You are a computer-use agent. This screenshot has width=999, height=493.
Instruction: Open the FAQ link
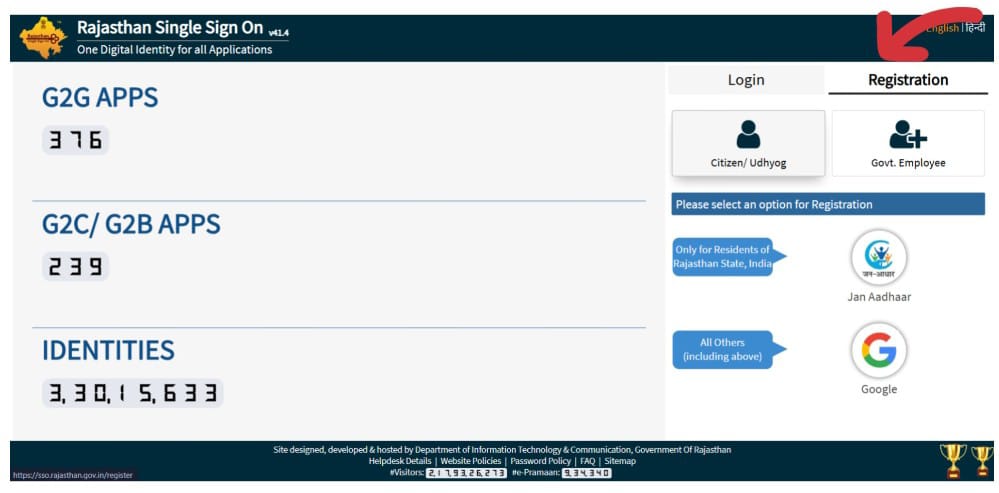[x=587, y=461]
